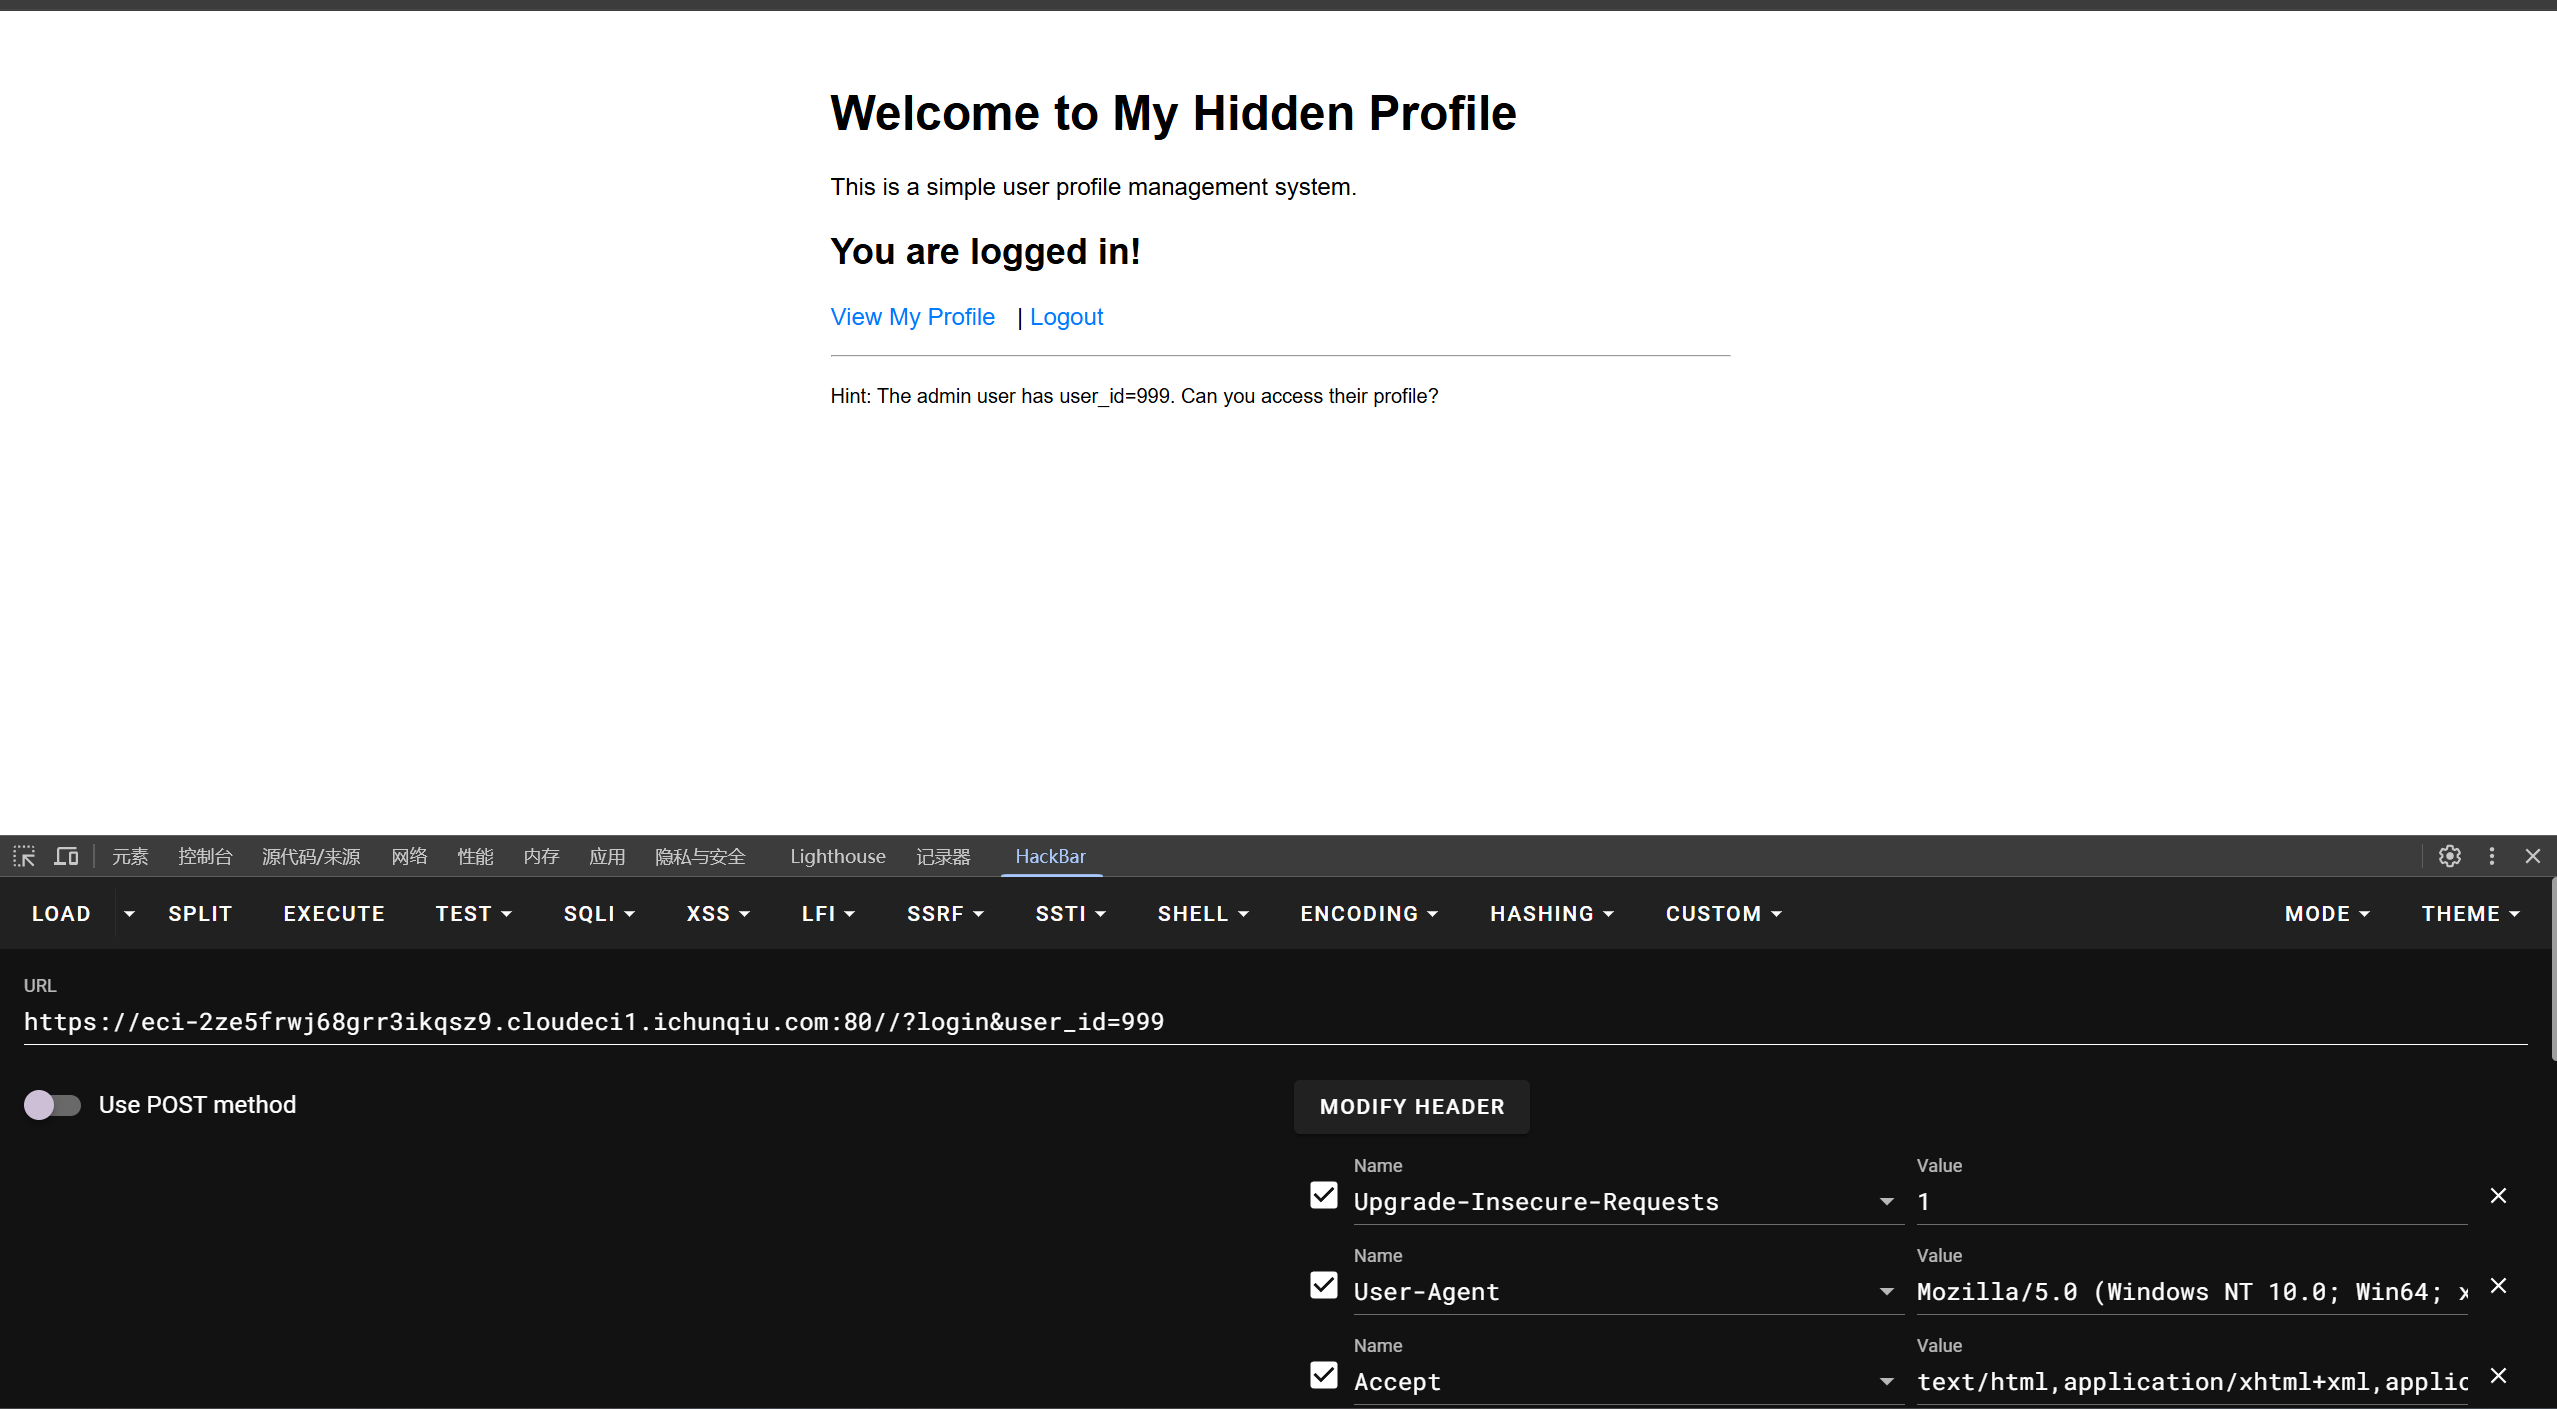Toggle device toolbar icon in DevTools

(66, 856)
